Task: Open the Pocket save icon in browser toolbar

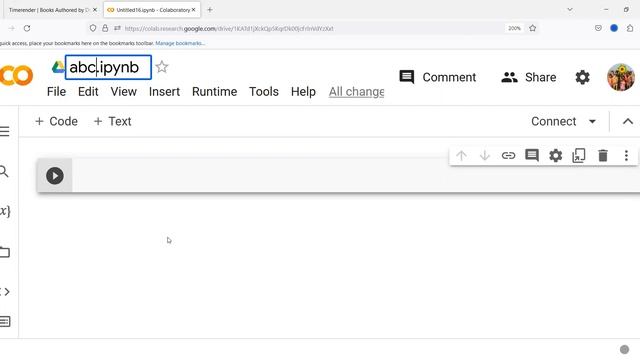Action: (598, 28)
